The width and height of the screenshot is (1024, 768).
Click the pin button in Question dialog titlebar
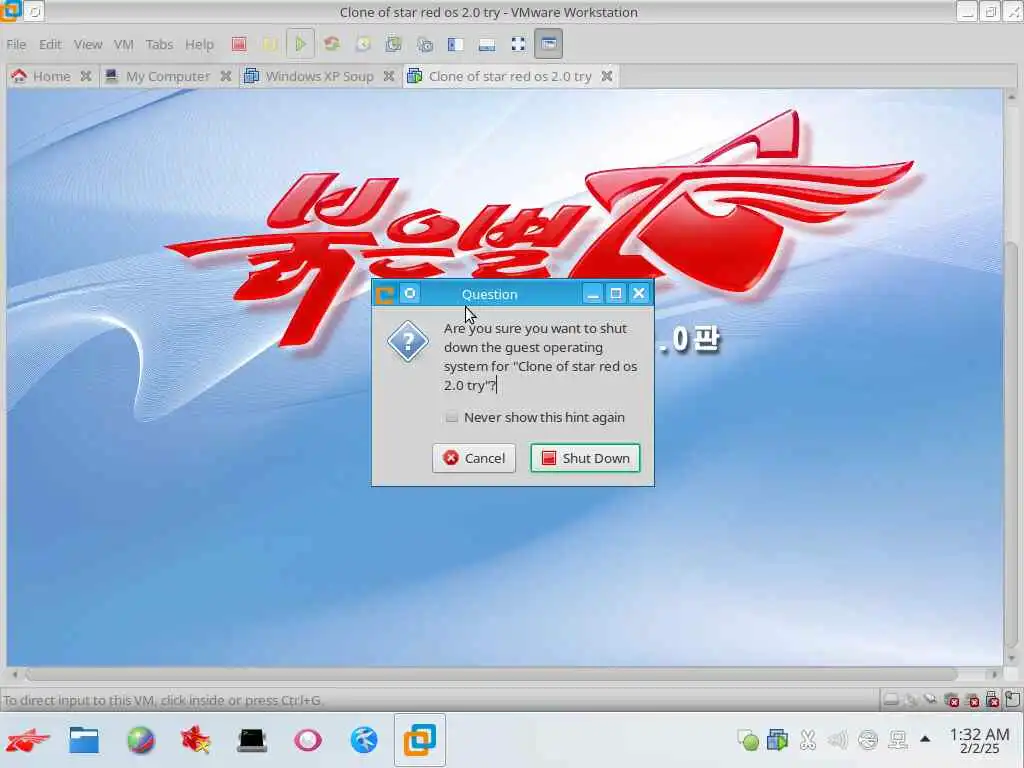[410, 294]
